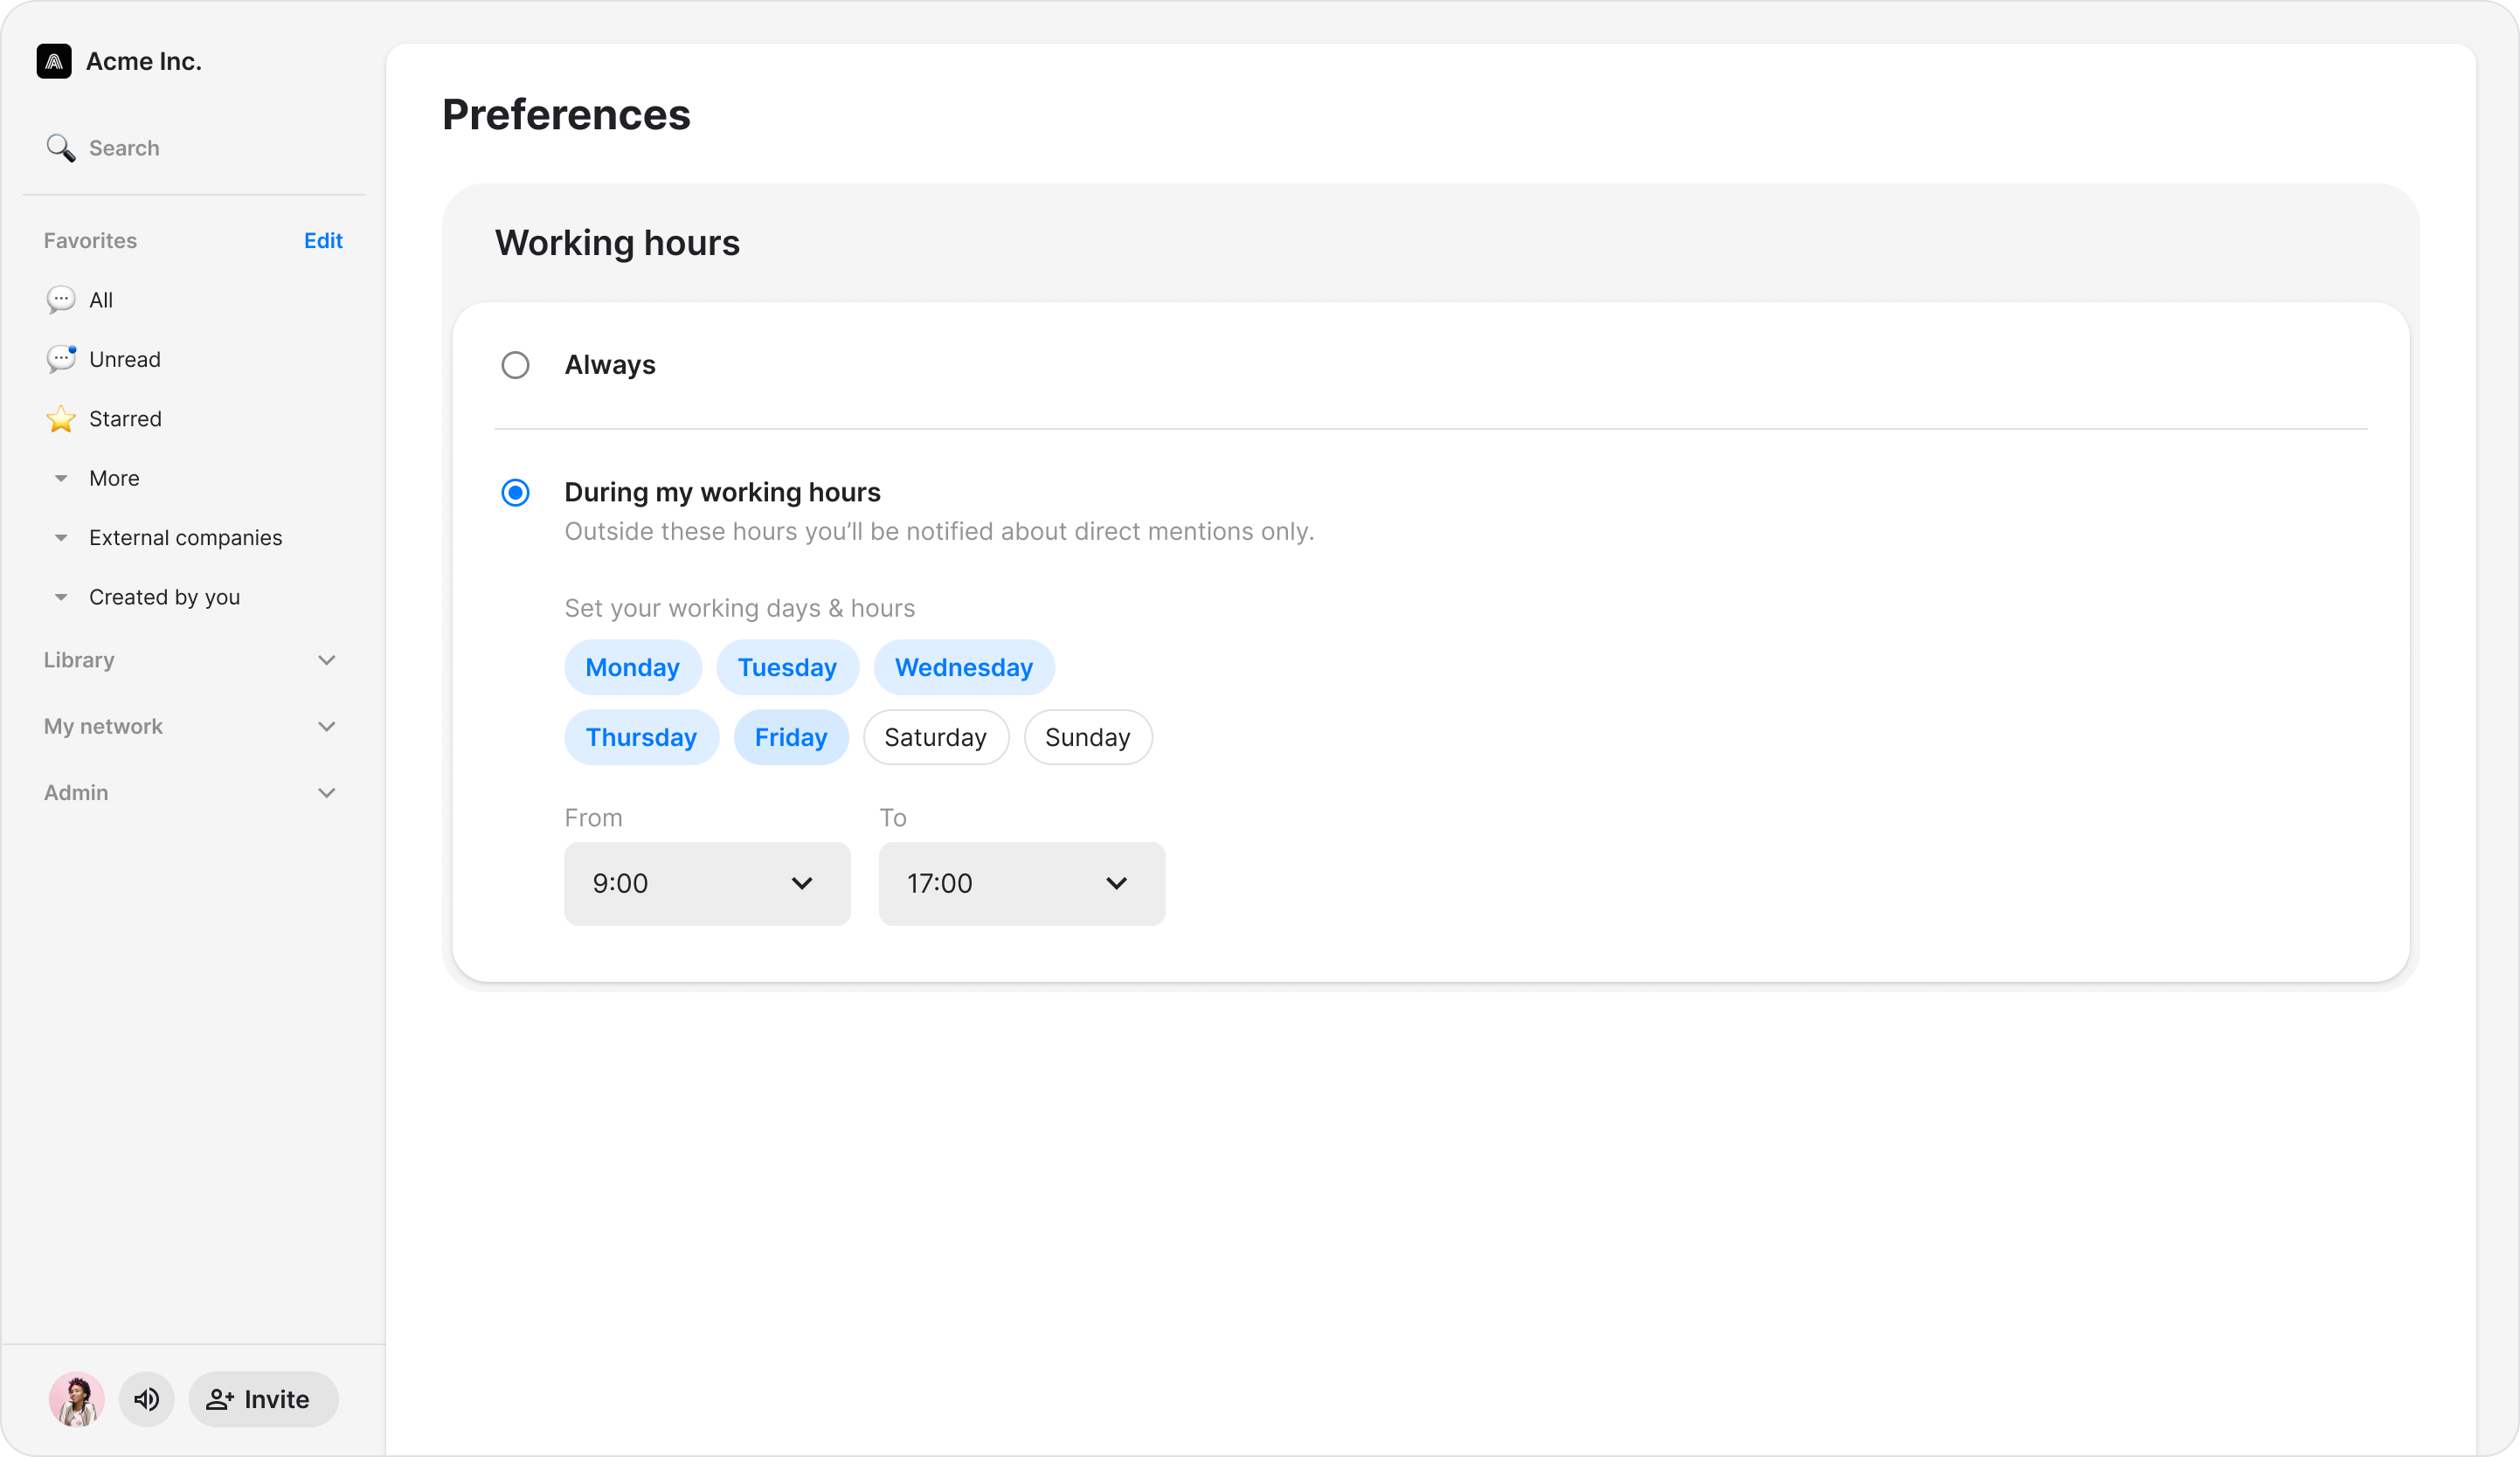The width and height of the screenshot is (2520, 1457).
Task: Deselect the Wednesday working day chip
Action: [963, 667]
